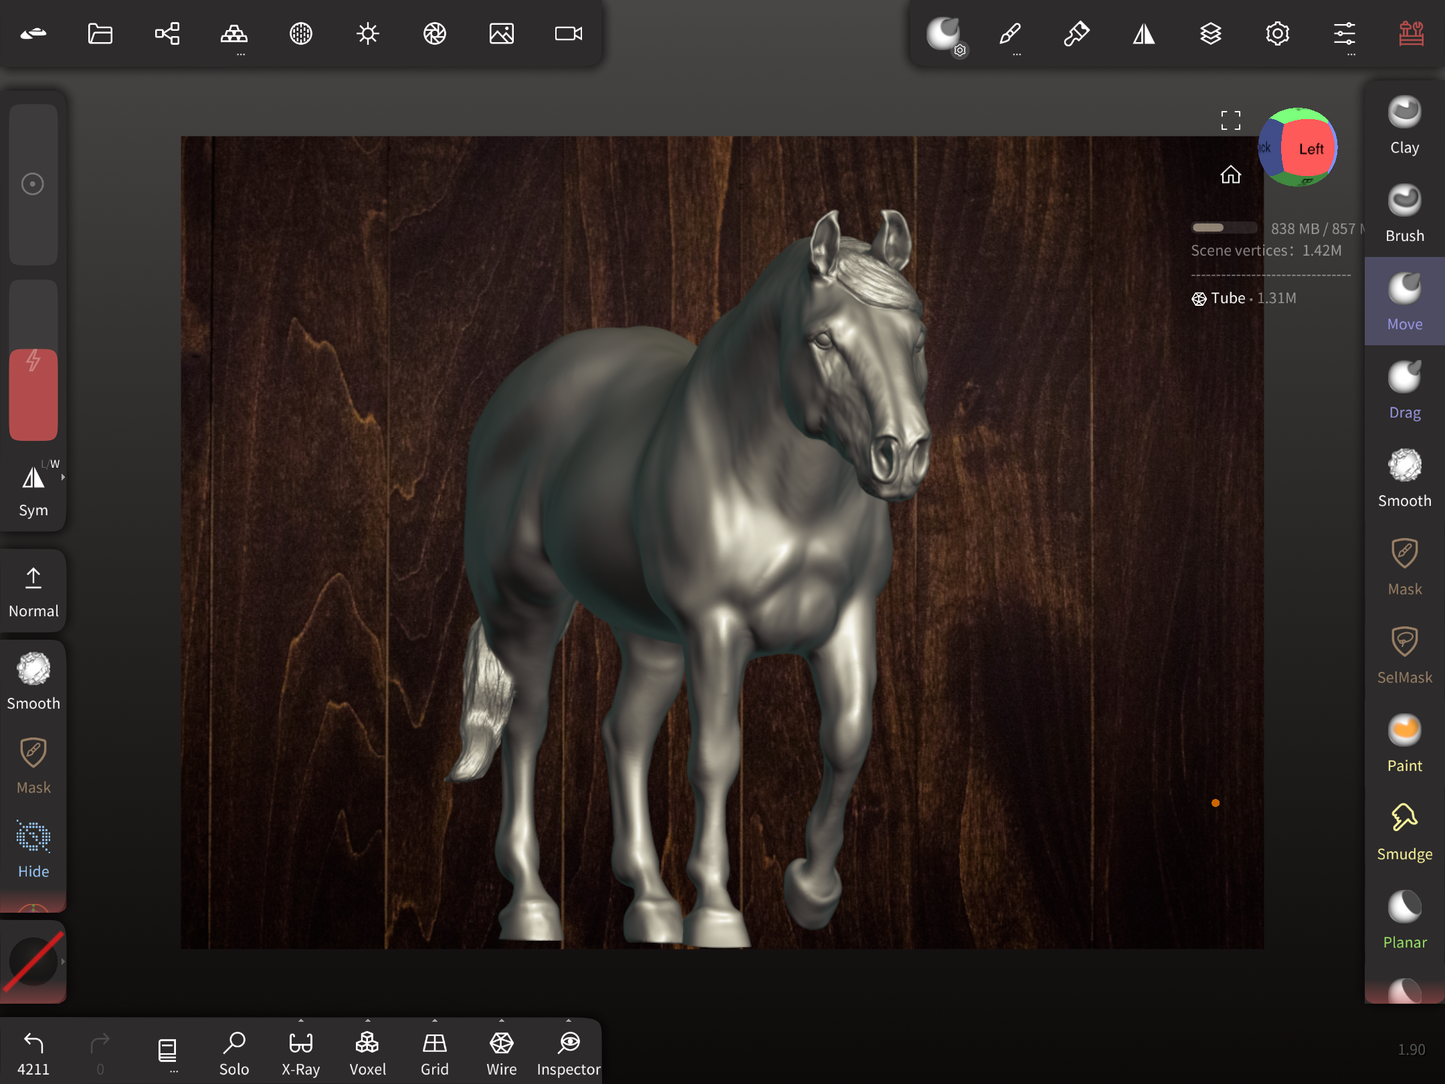
Task: Toggle Sym symmetry on left panel
Action: (x=33, y=489)
